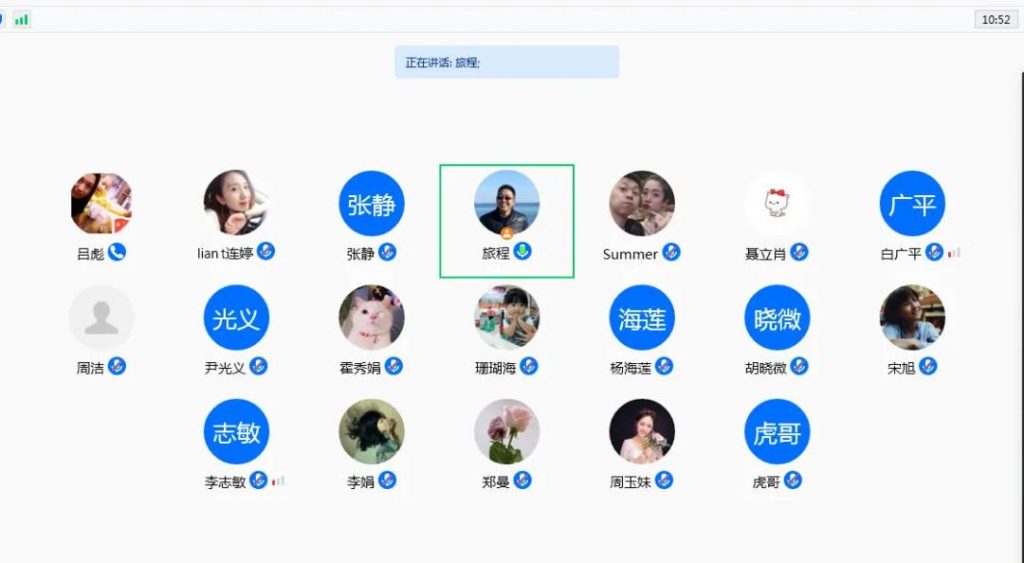The height and width of the screenshot is (563, 1024).
Task: Click the 10:52 time display
Action: [996, 20]
